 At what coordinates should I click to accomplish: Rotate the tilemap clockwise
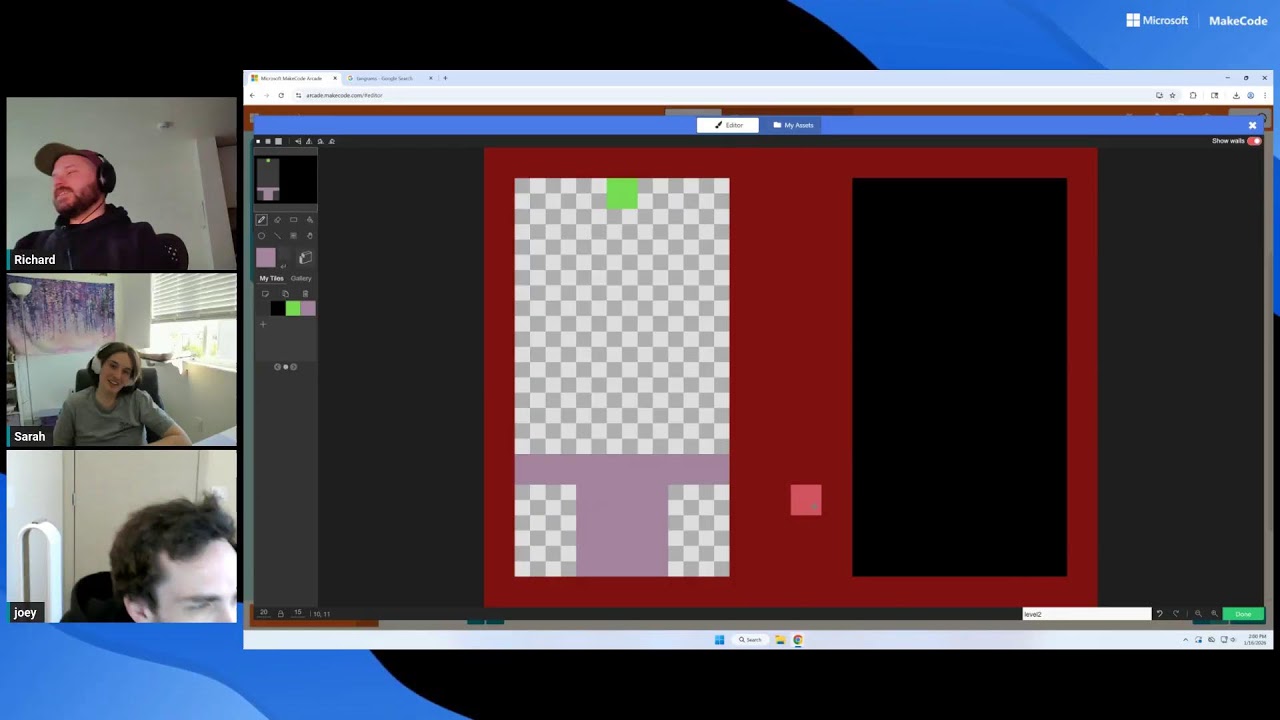point(320,141)
